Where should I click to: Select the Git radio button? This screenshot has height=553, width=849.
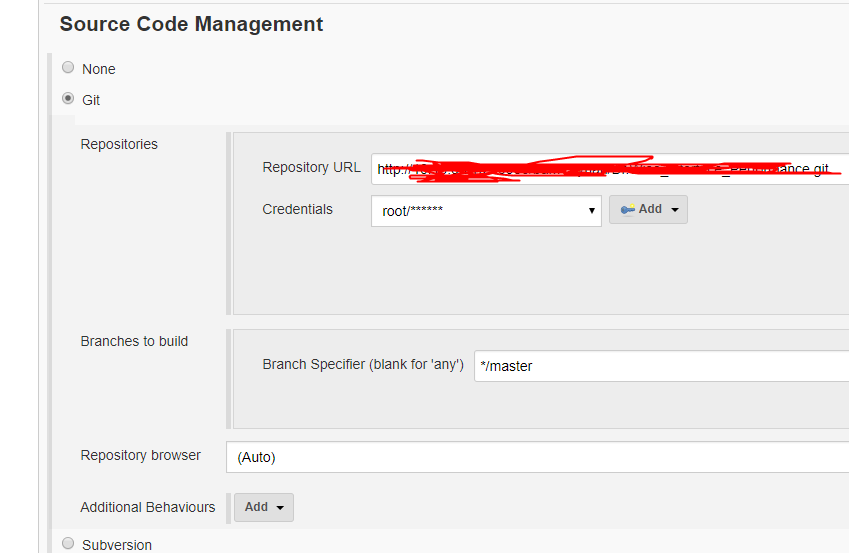coord(68,99)
